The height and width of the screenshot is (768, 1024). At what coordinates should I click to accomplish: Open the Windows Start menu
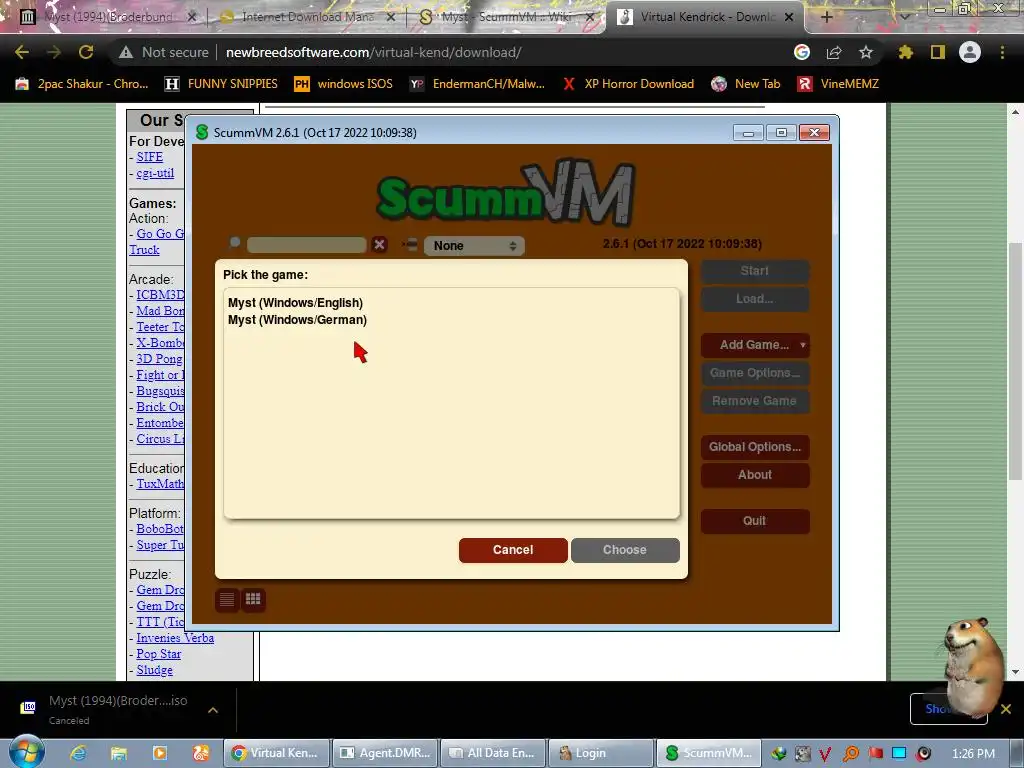26,752
